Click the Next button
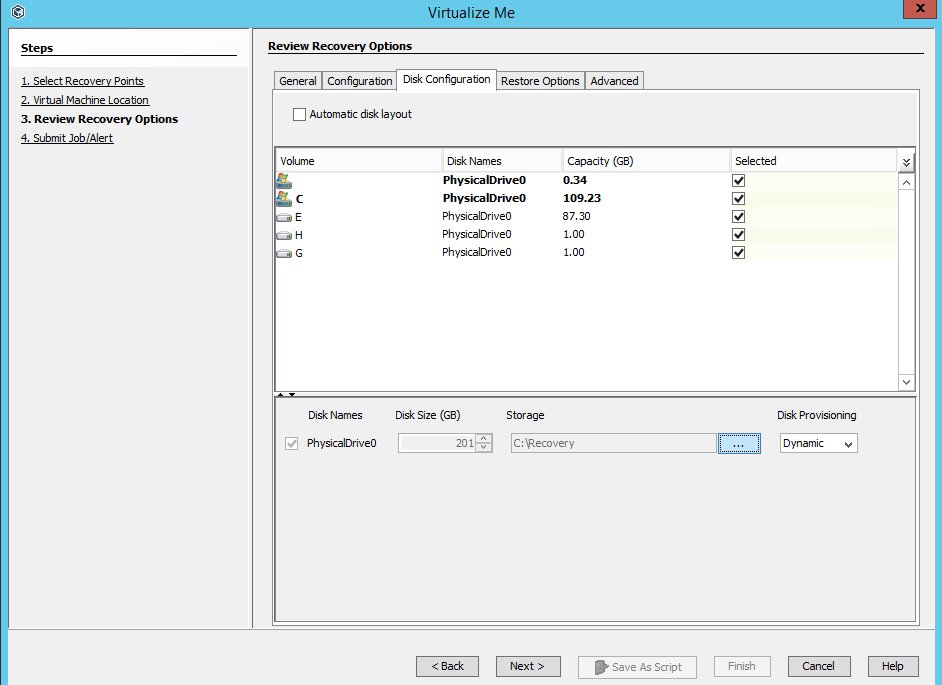 coord(528,666)
